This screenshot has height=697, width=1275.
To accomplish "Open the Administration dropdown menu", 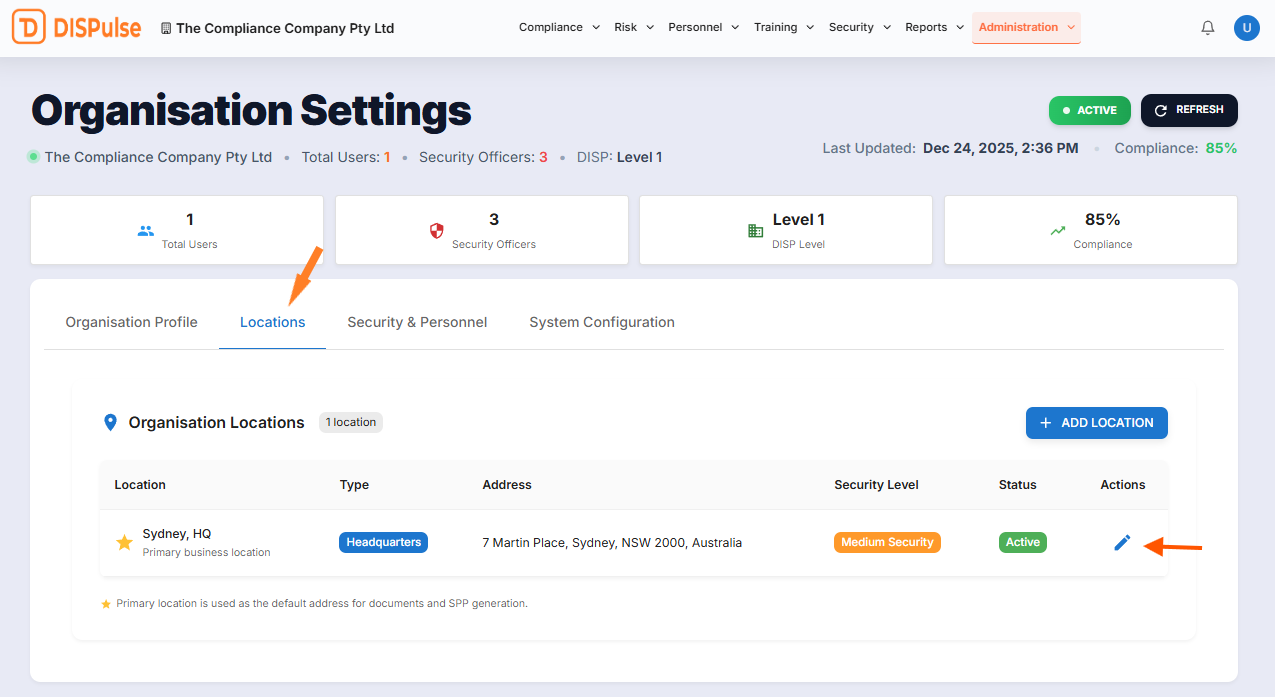I will pos(1026,28).
